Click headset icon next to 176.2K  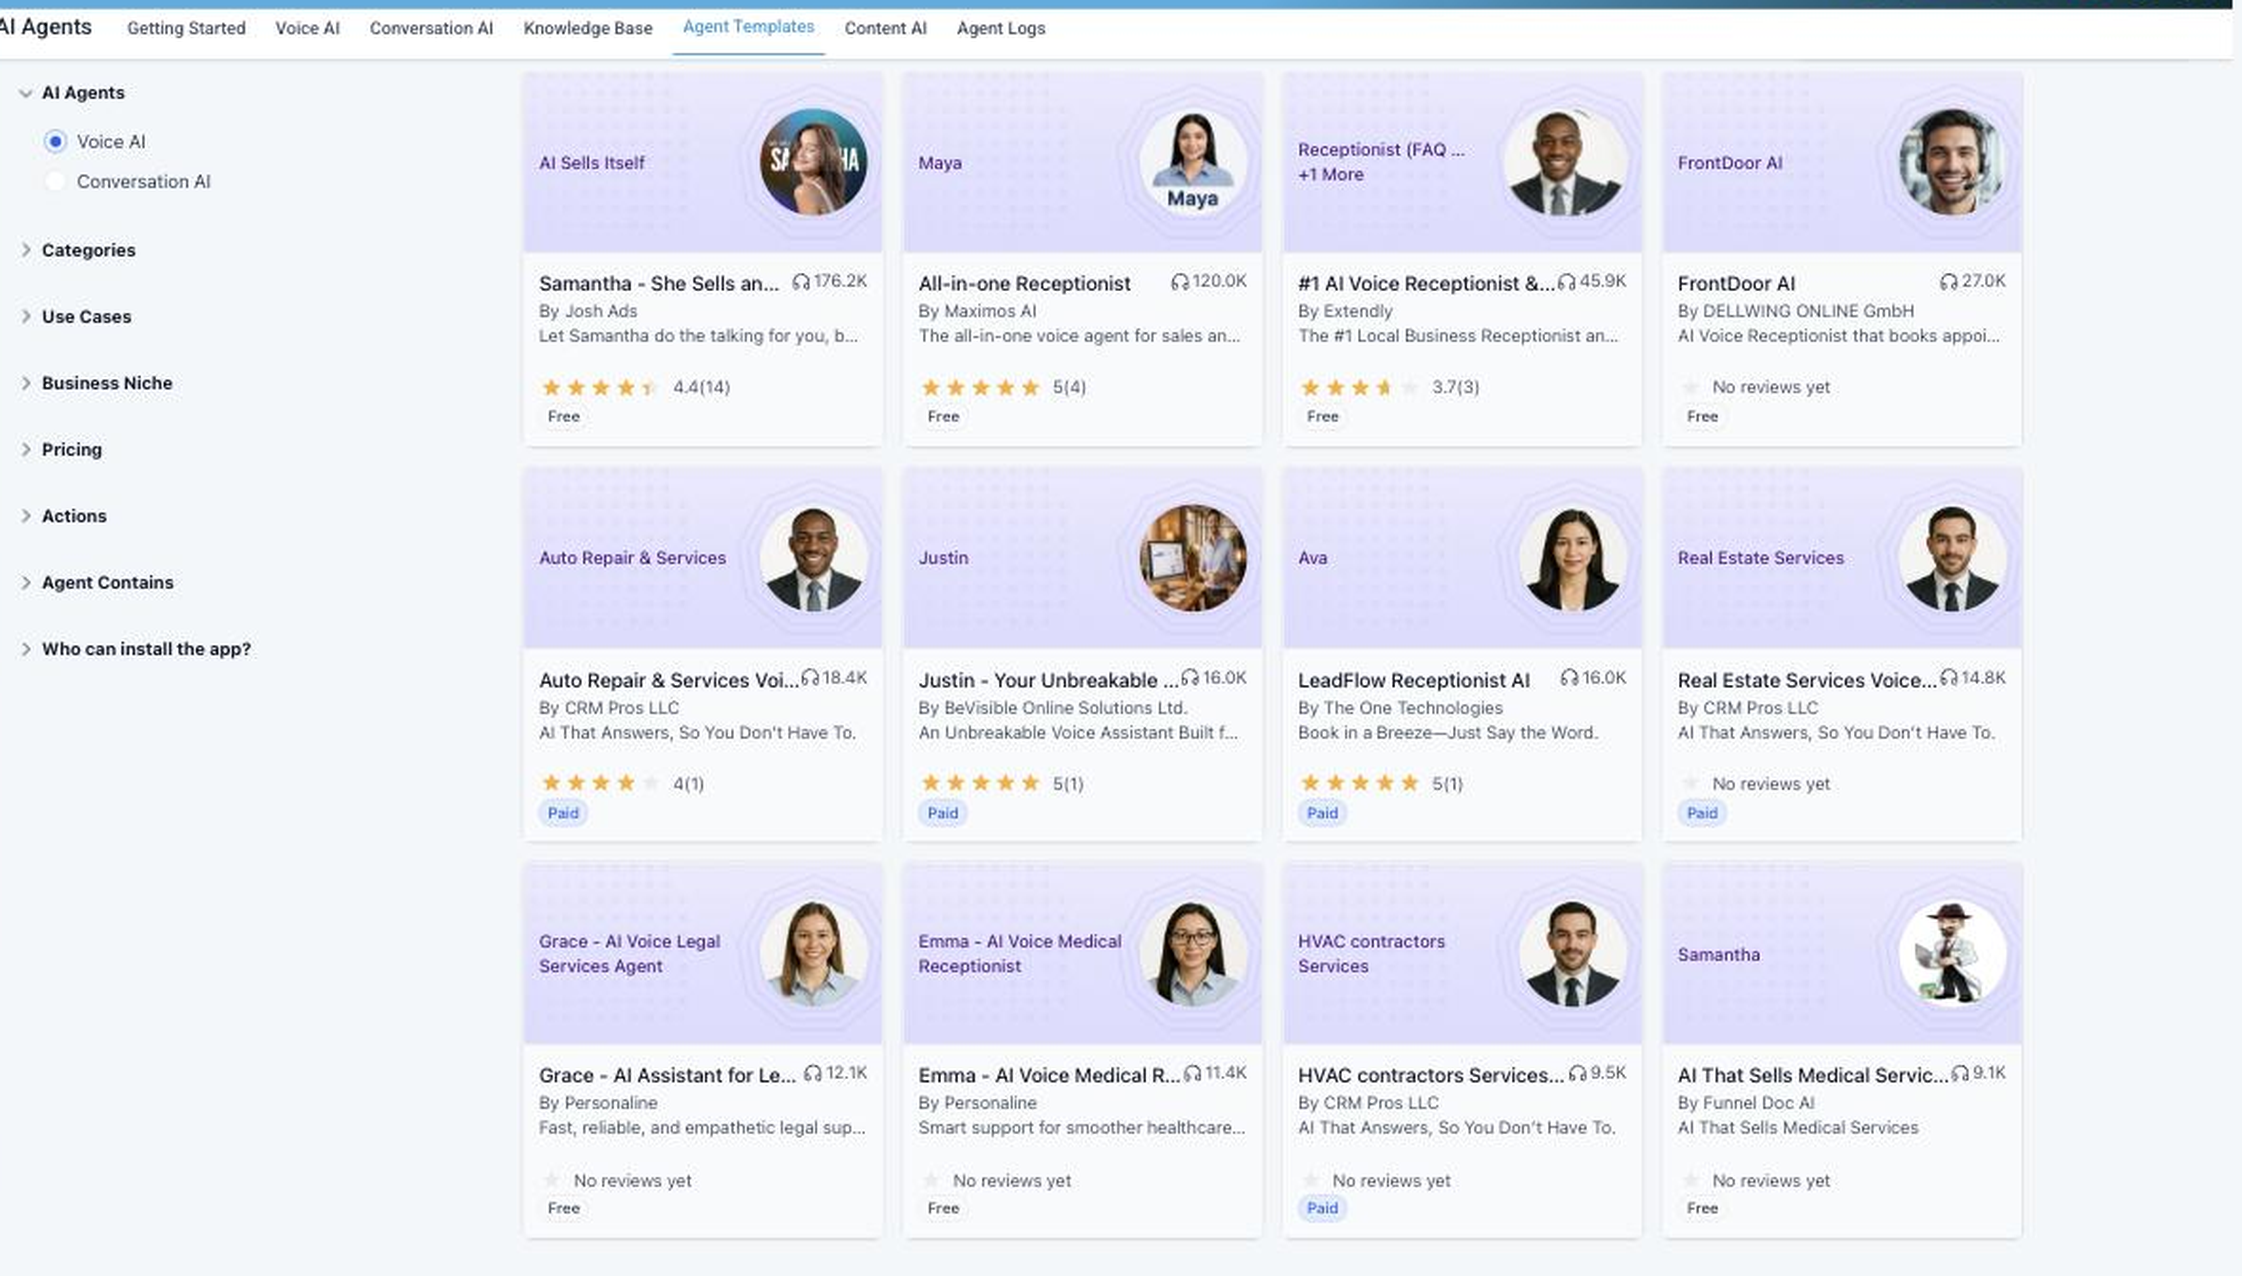click(x=801, y=282)
